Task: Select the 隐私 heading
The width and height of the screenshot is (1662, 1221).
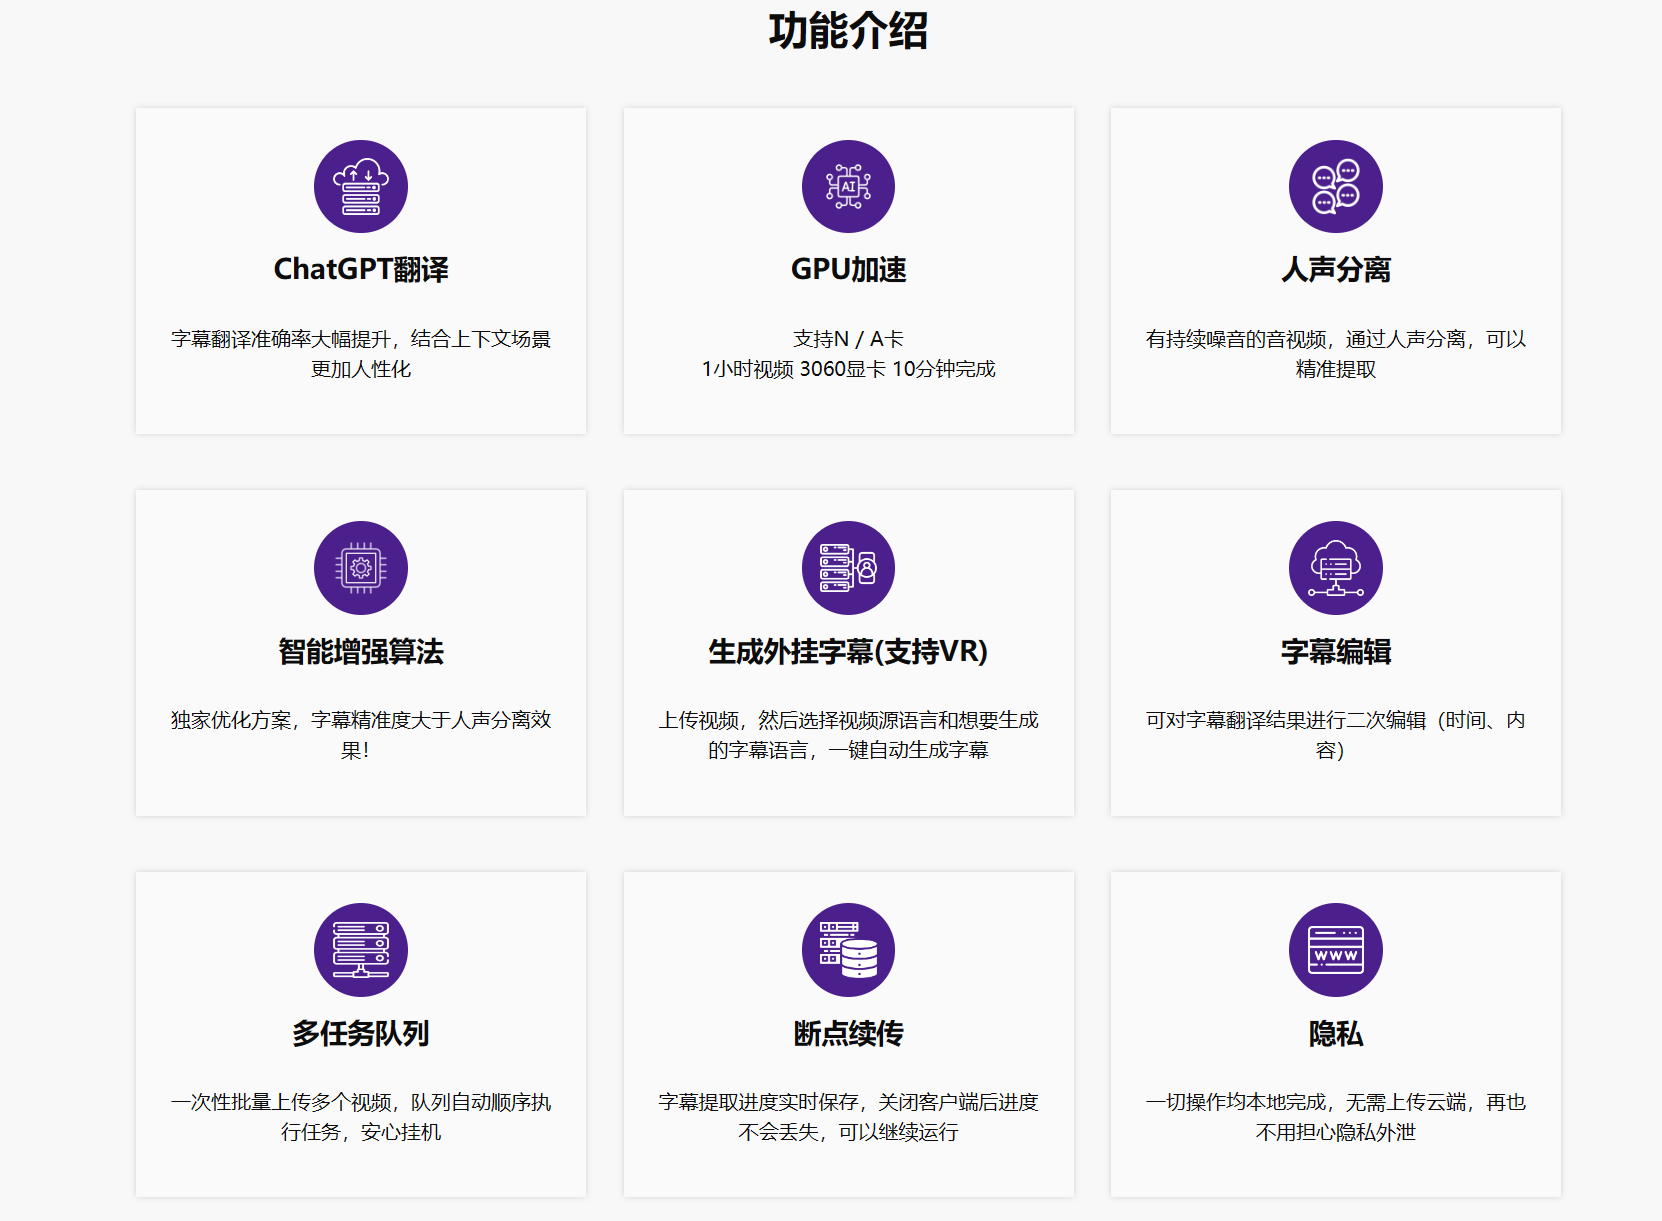Action: tap(1336, 1034)
